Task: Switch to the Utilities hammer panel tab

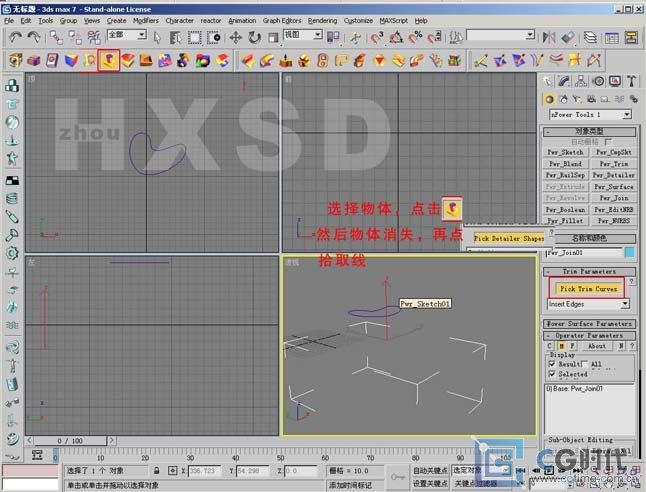Action: pos(632,81)
